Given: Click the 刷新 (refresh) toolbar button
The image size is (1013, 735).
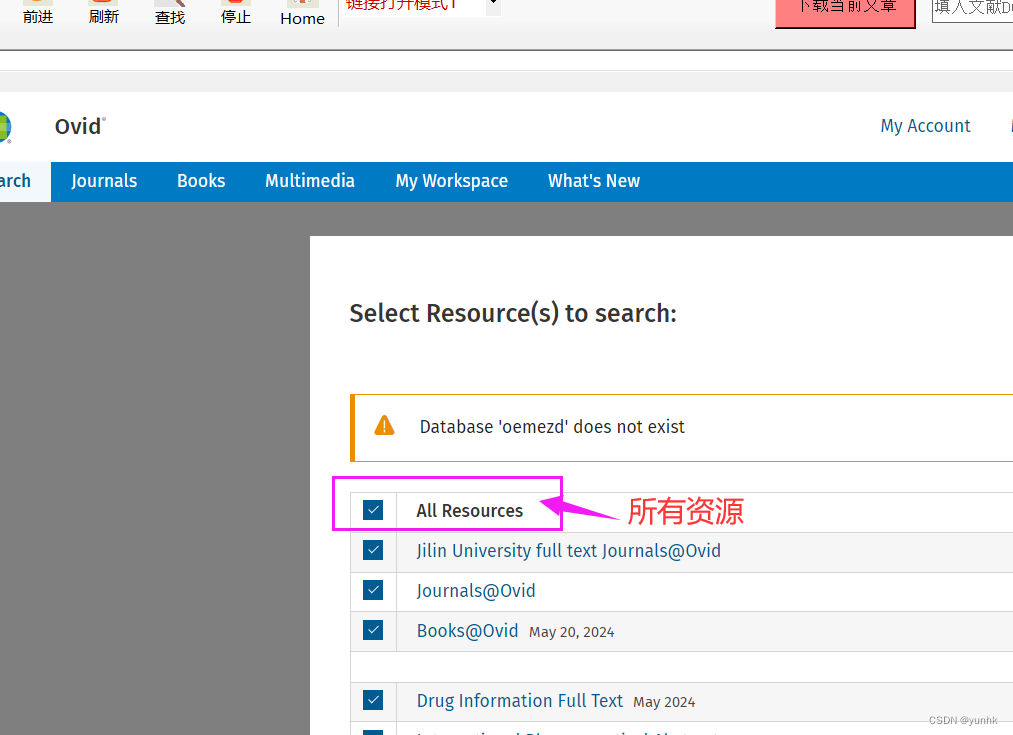Looking at the screenshot, I should pyautogui.click(x=103, y=13).
